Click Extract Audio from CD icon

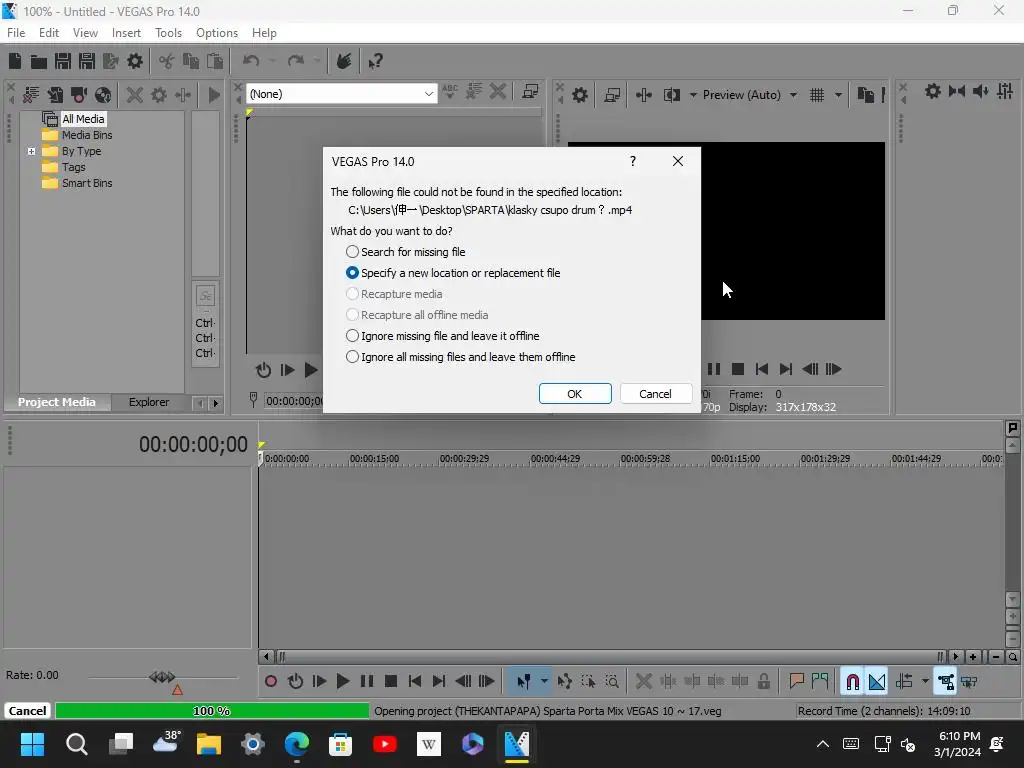[103, 95]
